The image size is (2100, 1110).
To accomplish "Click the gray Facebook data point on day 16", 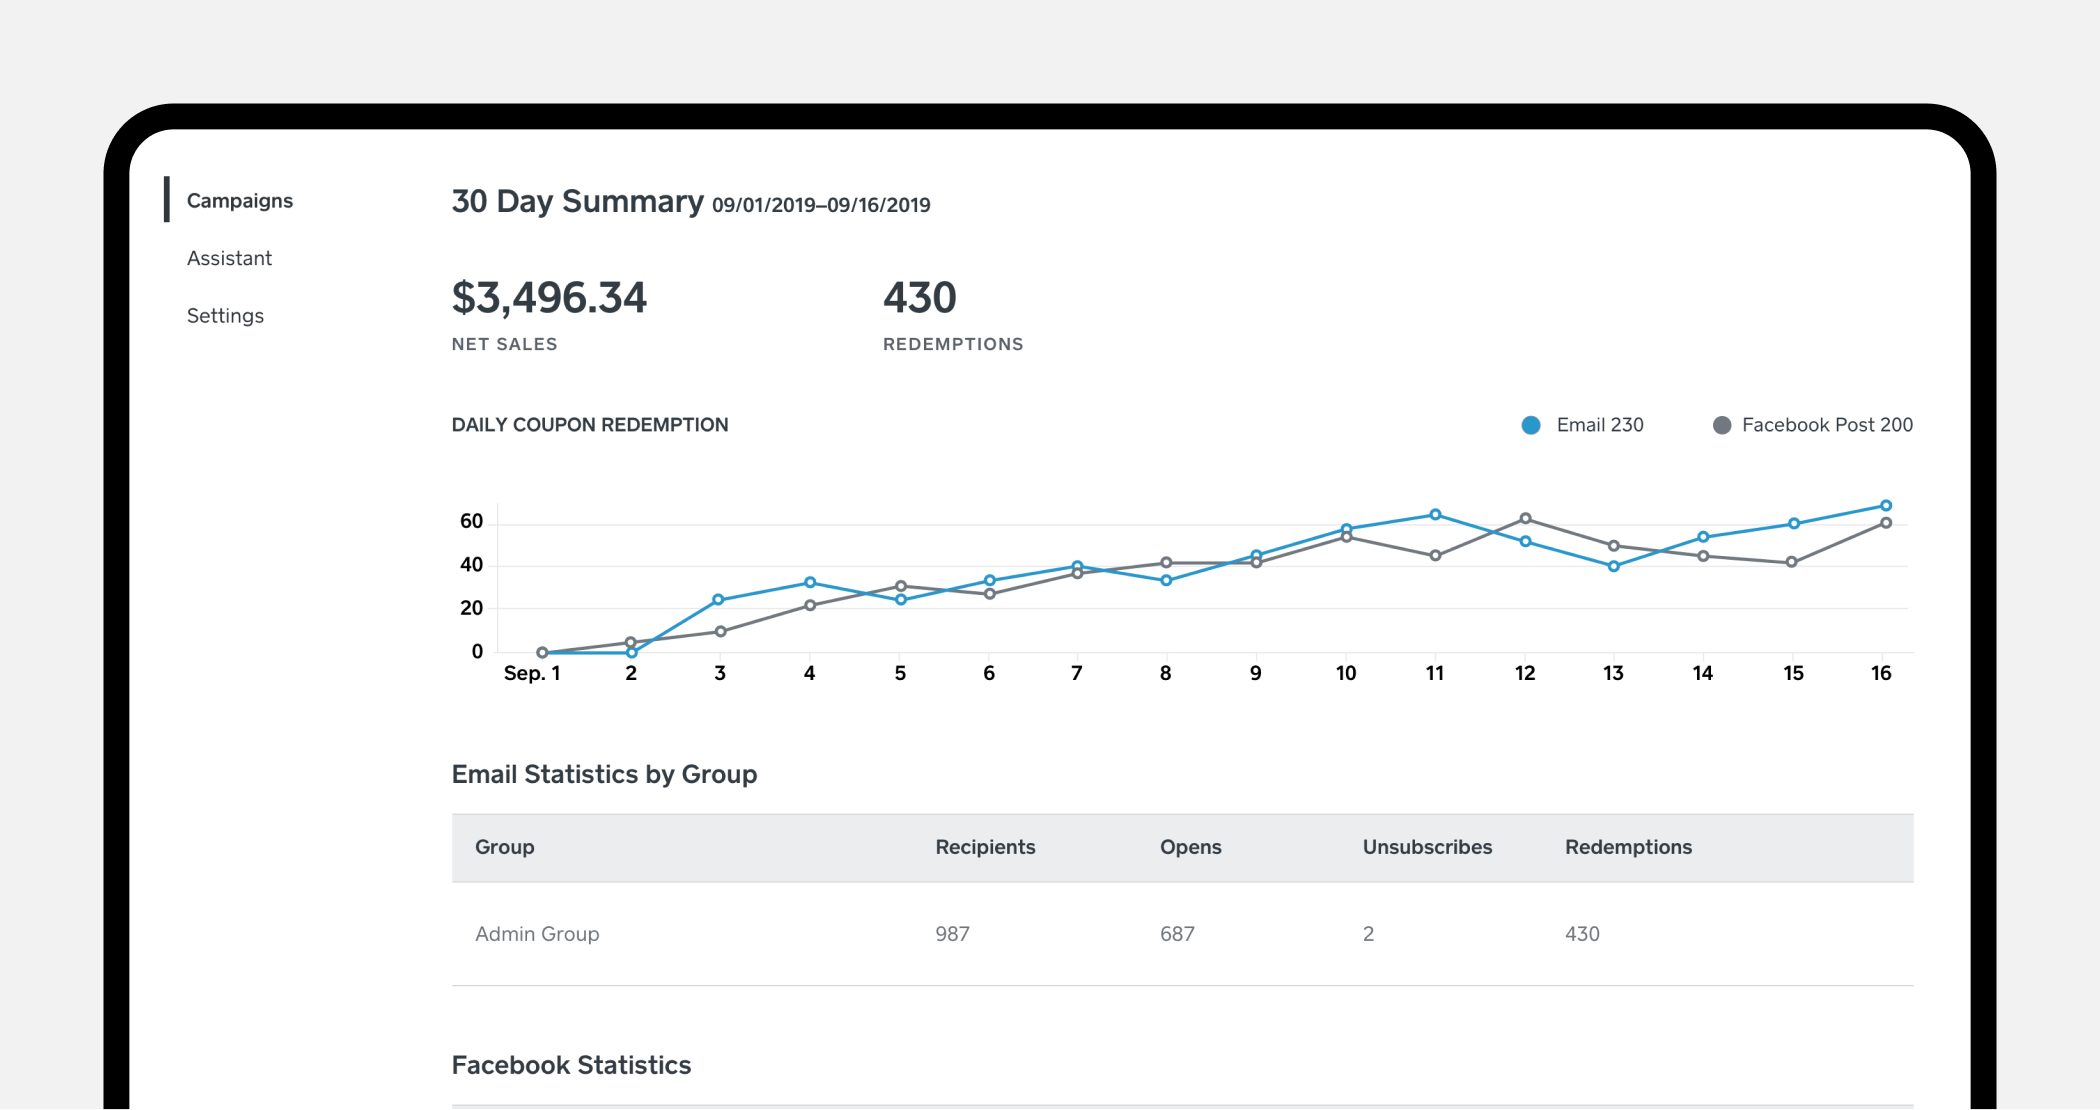I will pyautogui.click(x=1886, y=523).
